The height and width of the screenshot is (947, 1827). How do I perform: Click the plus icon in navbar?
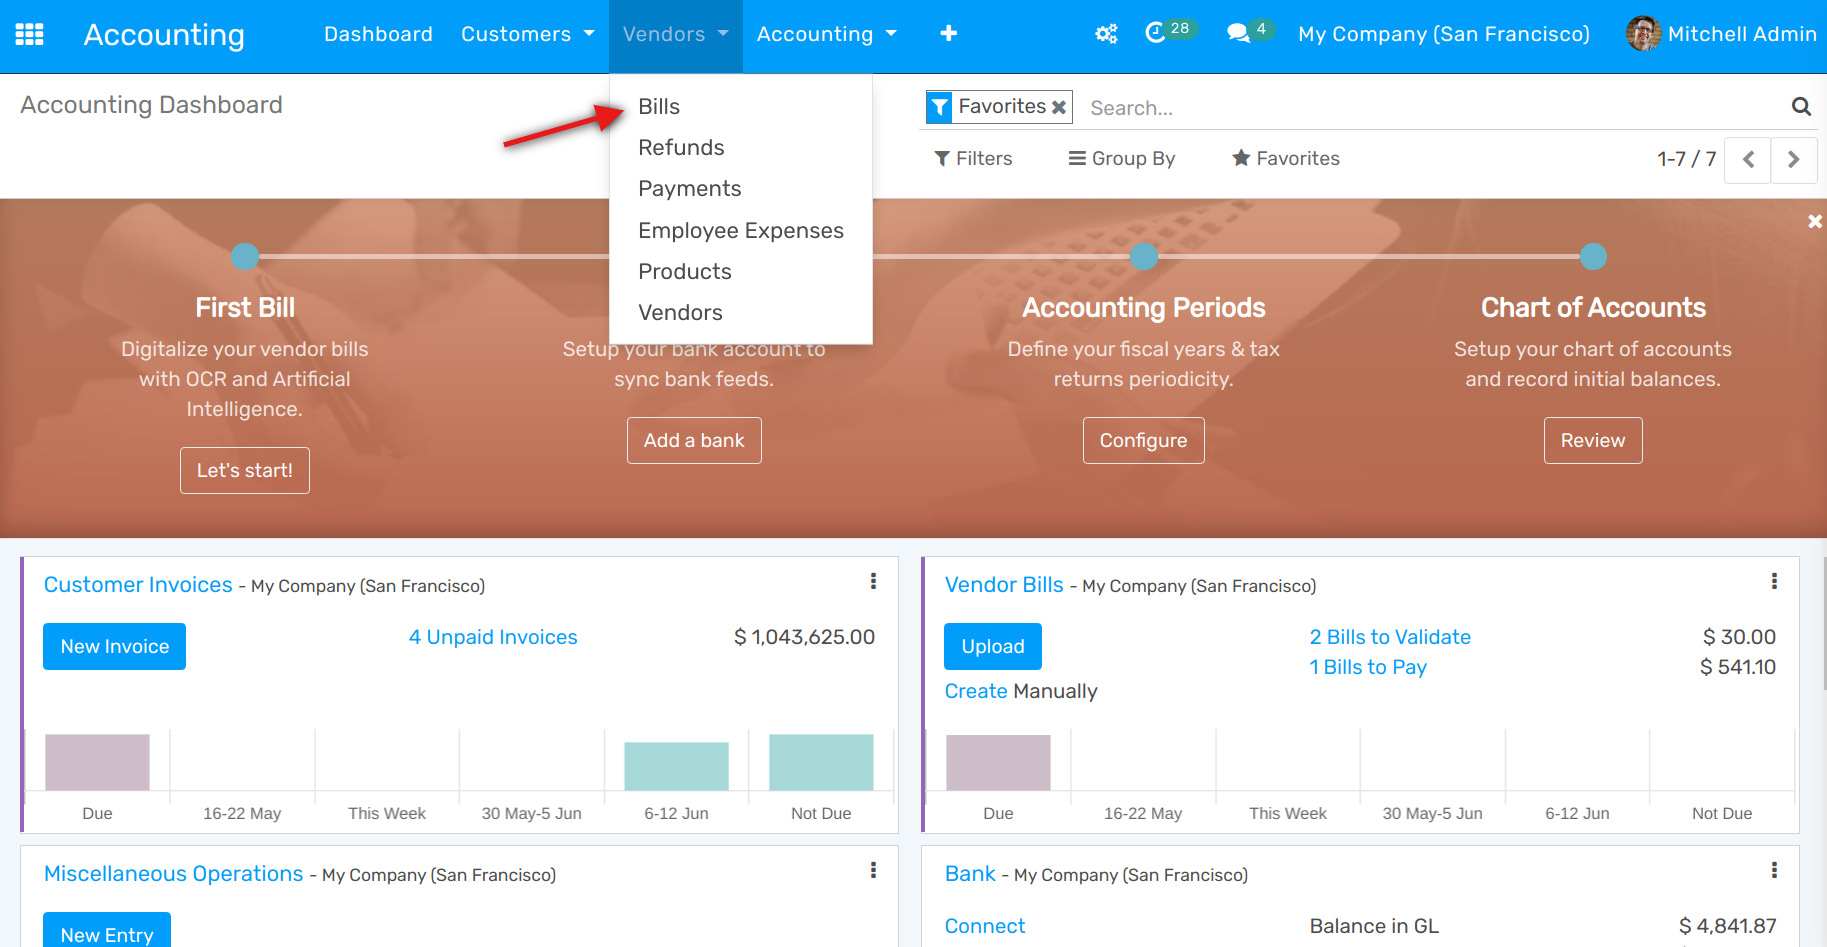tap(948, 34)
